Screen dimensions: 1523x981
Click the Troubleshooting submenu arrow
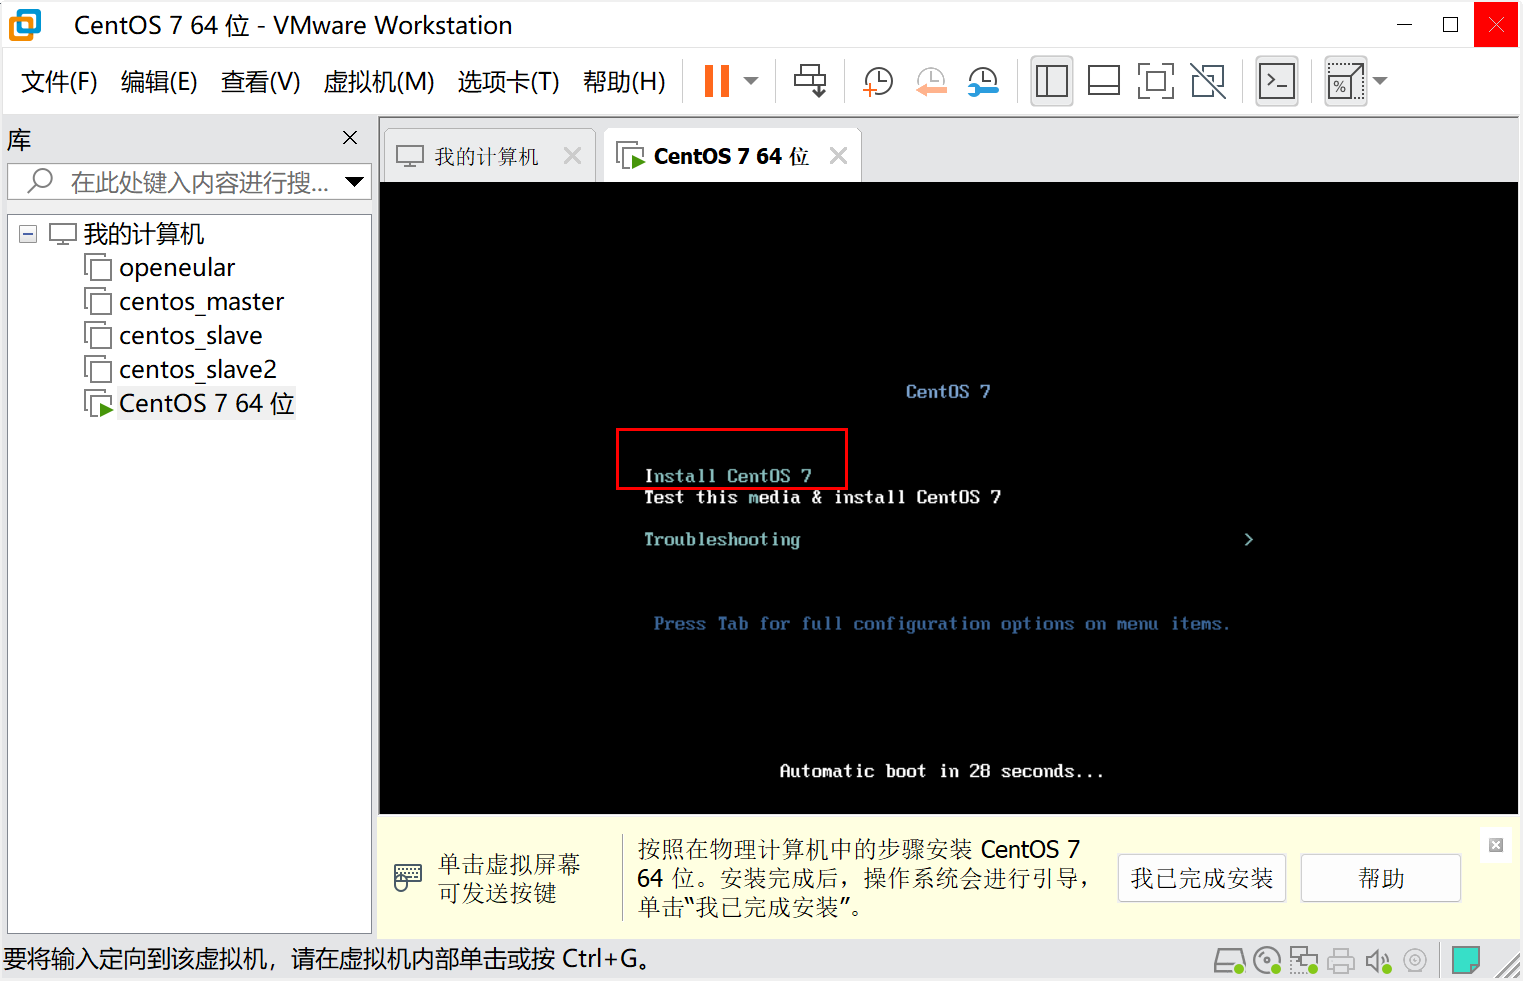(1248, 539)
